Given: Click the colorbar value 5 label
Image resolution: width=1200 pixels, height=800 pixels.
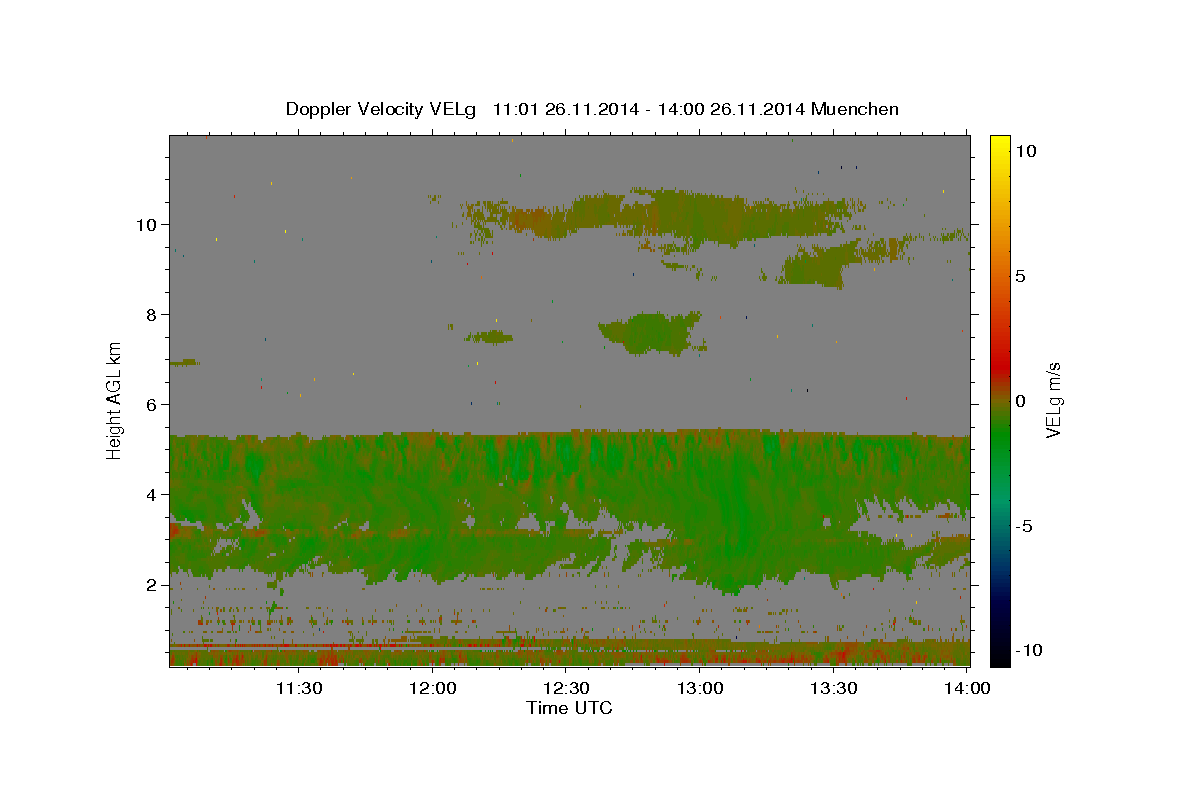Looking at the screenshot, I should (x=1021, y=275).
